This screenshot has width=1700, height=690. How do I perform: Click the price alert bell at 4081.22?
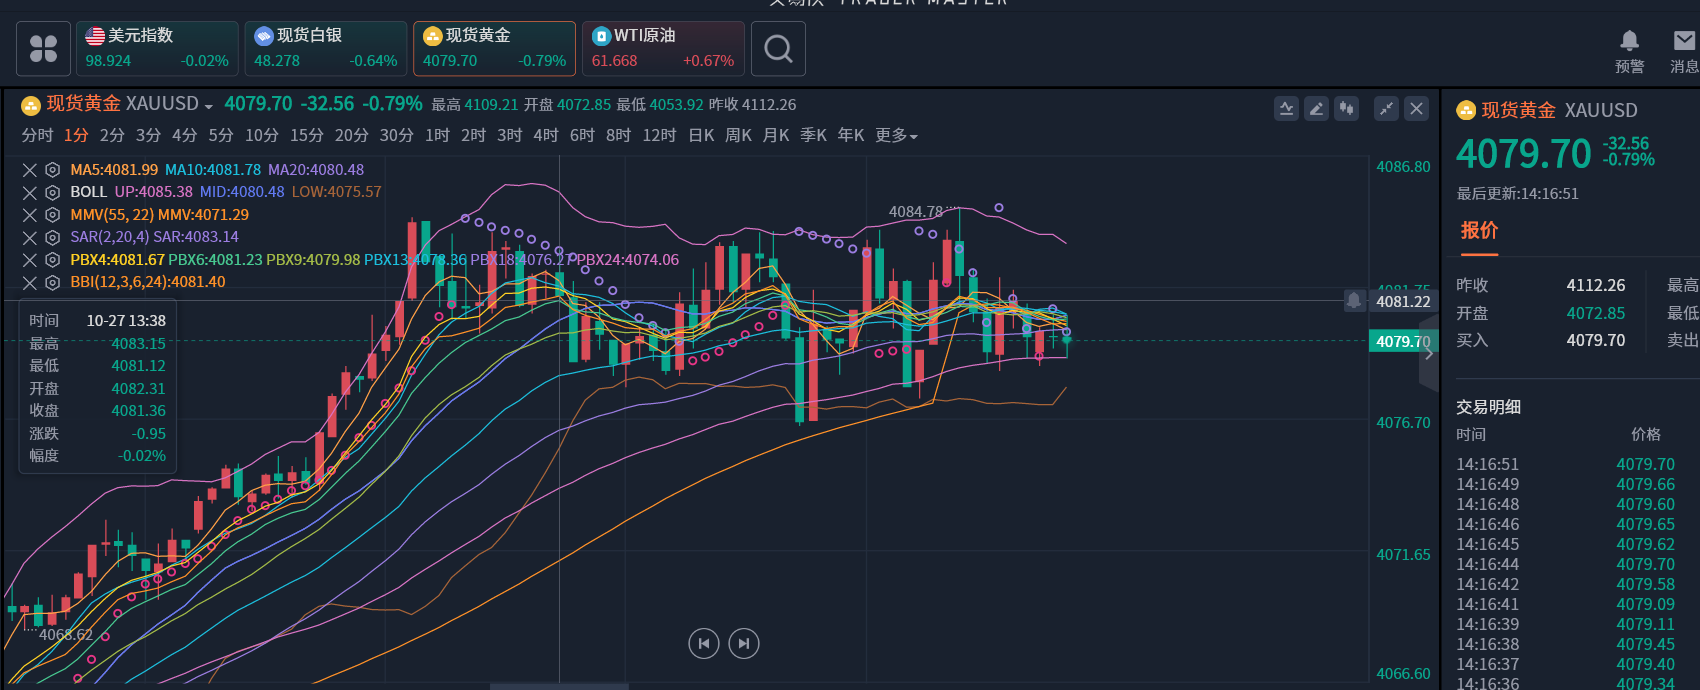coord(1354,301)
